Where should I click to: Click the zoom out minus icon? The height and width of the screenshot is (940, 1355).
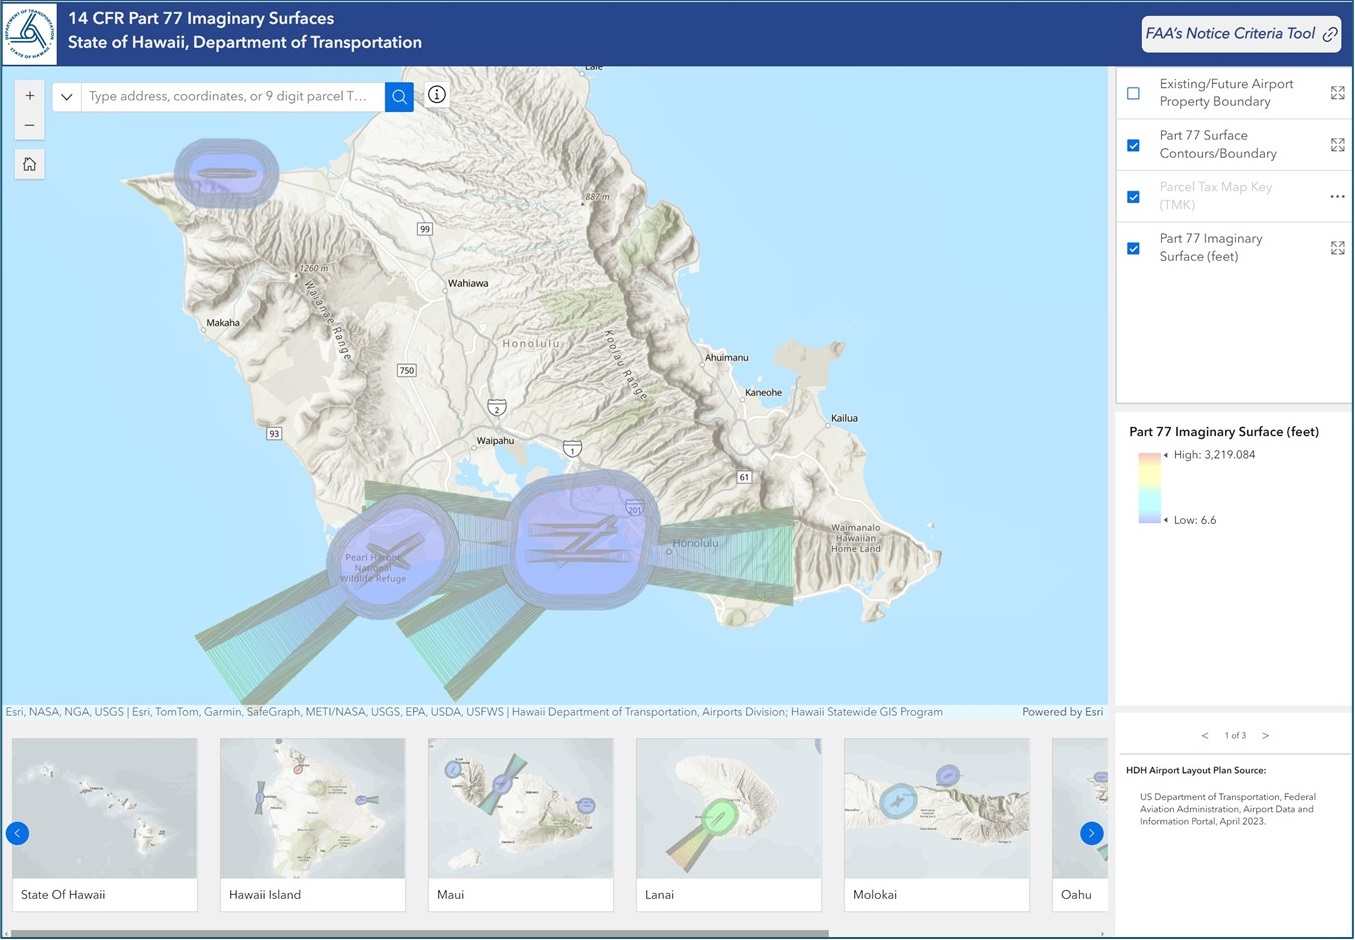[29, 124]
